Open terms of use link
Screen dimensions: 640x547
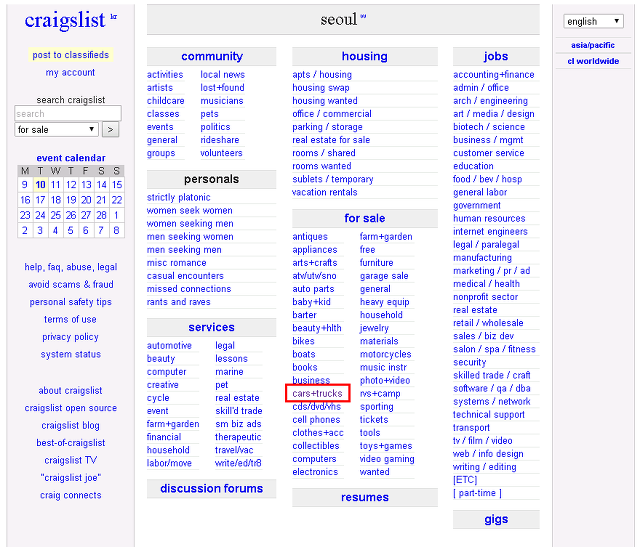point(70,319)
